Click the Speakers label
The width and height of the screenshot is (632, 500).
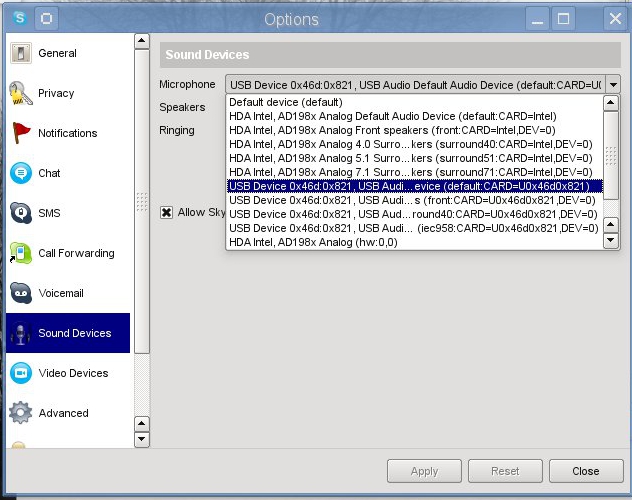coord(182,108)
